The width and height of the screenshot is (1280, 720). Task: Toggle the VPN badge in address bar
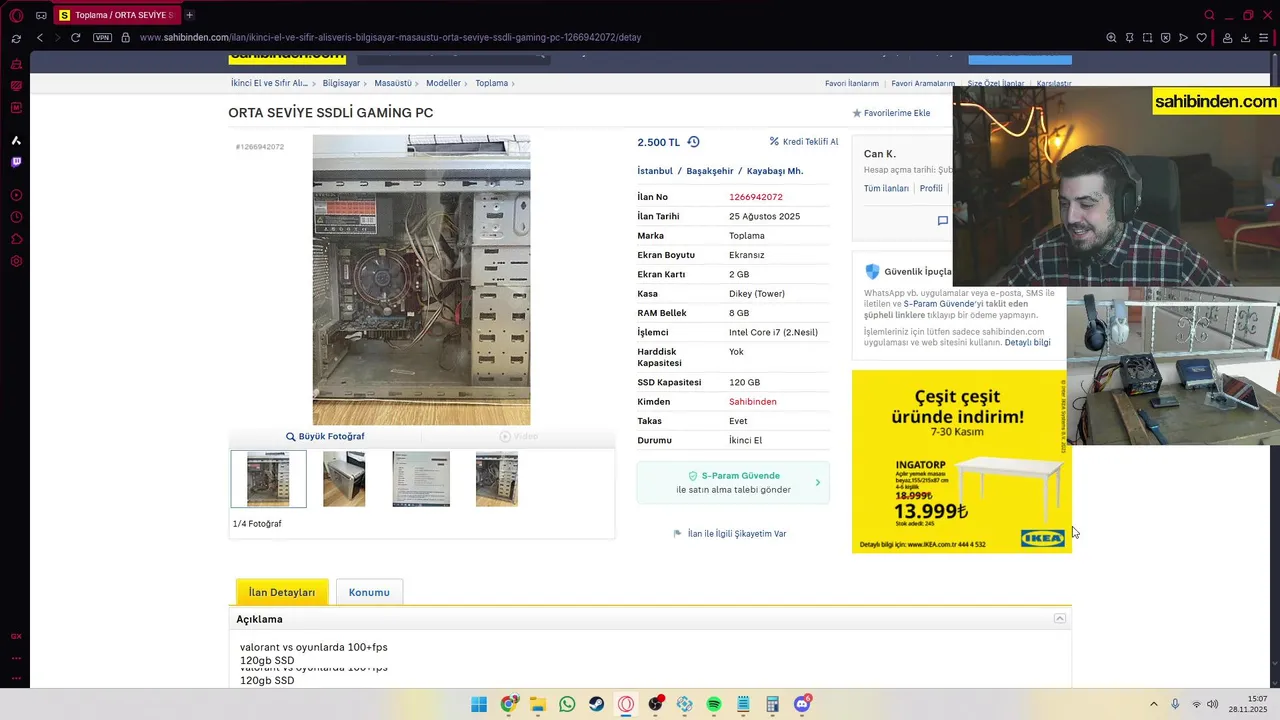[x=102, y=38]
